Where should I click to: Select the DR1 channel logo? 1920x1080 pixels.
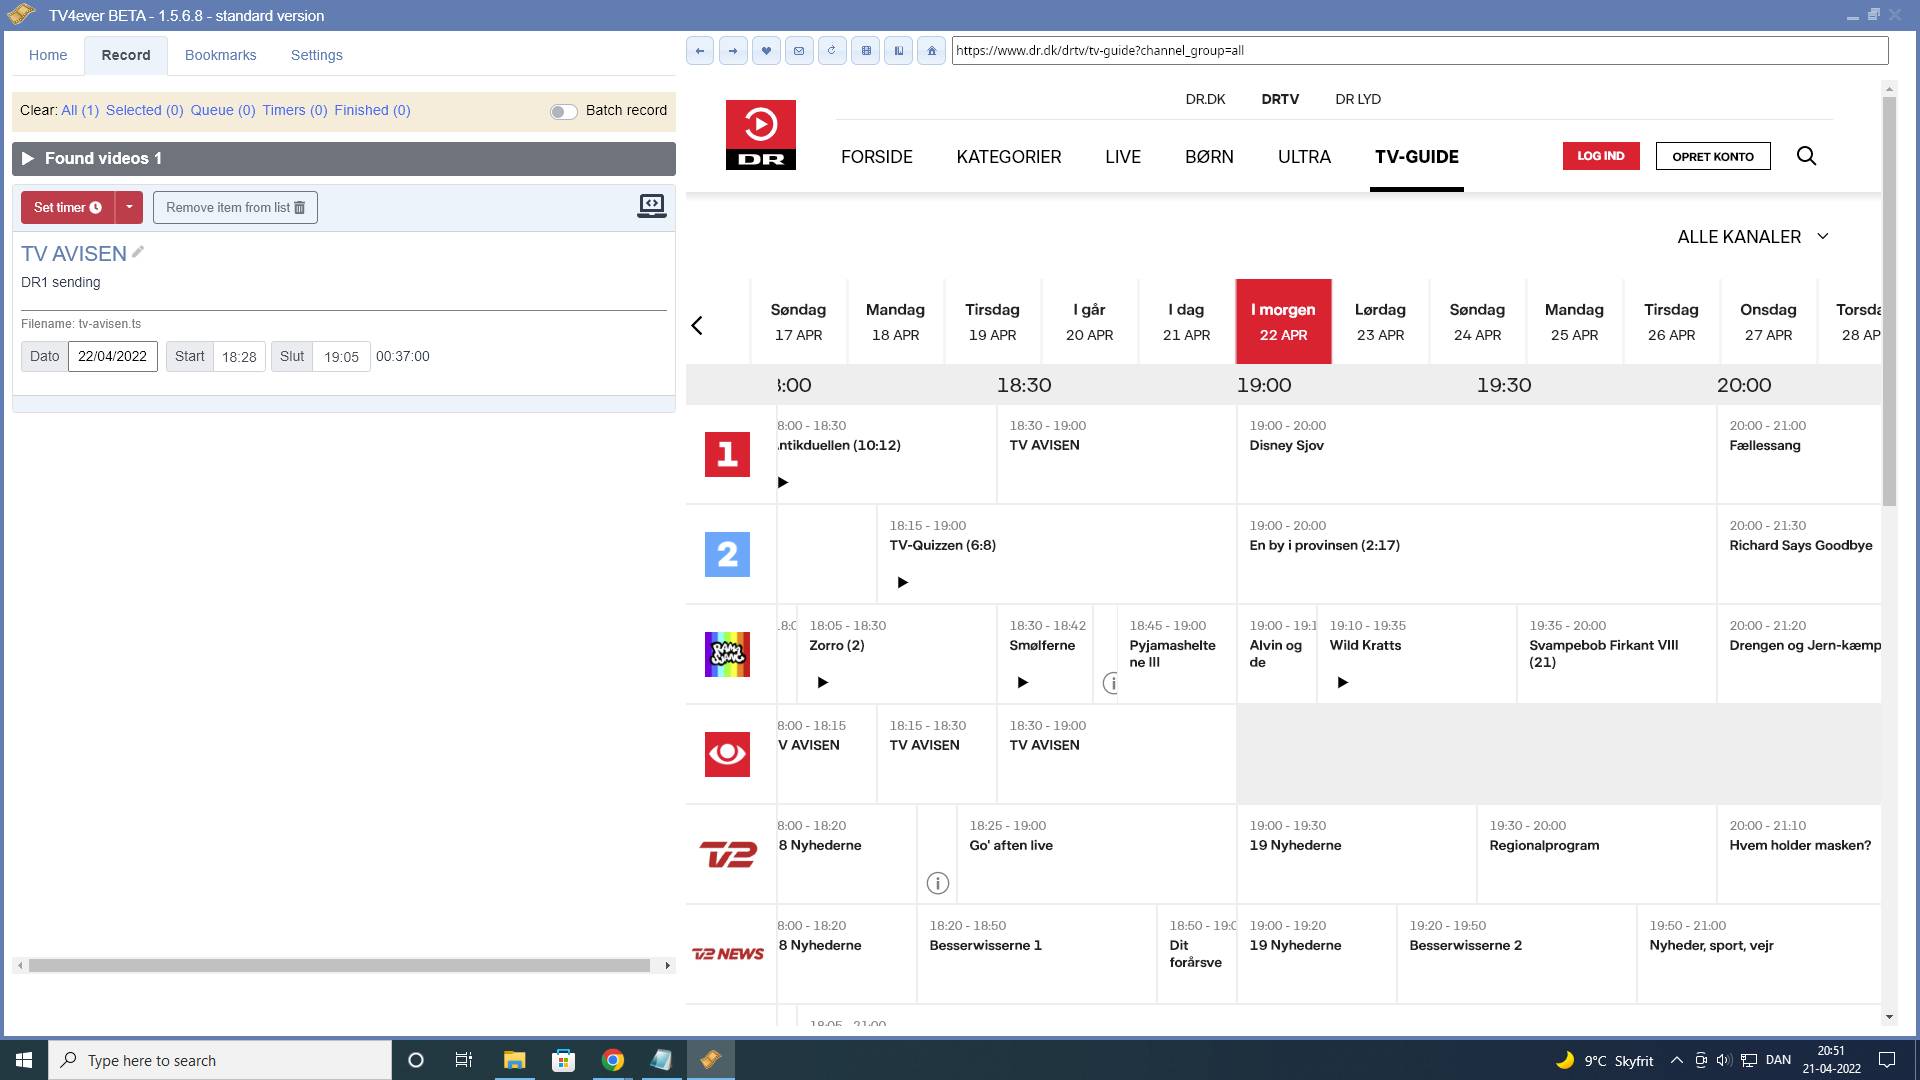727,454
